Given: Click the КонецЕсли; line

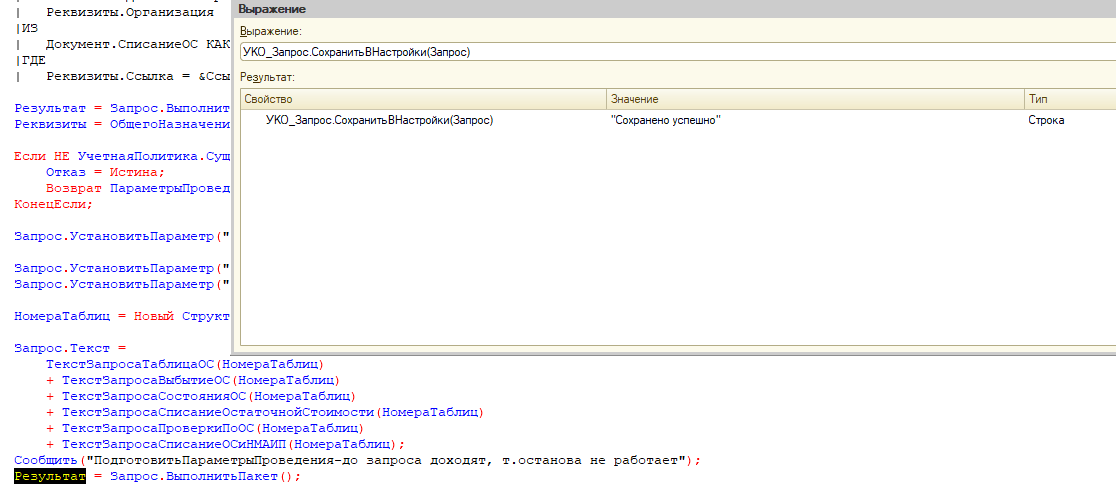Looking at the screenshot, I should pos(53,204).
